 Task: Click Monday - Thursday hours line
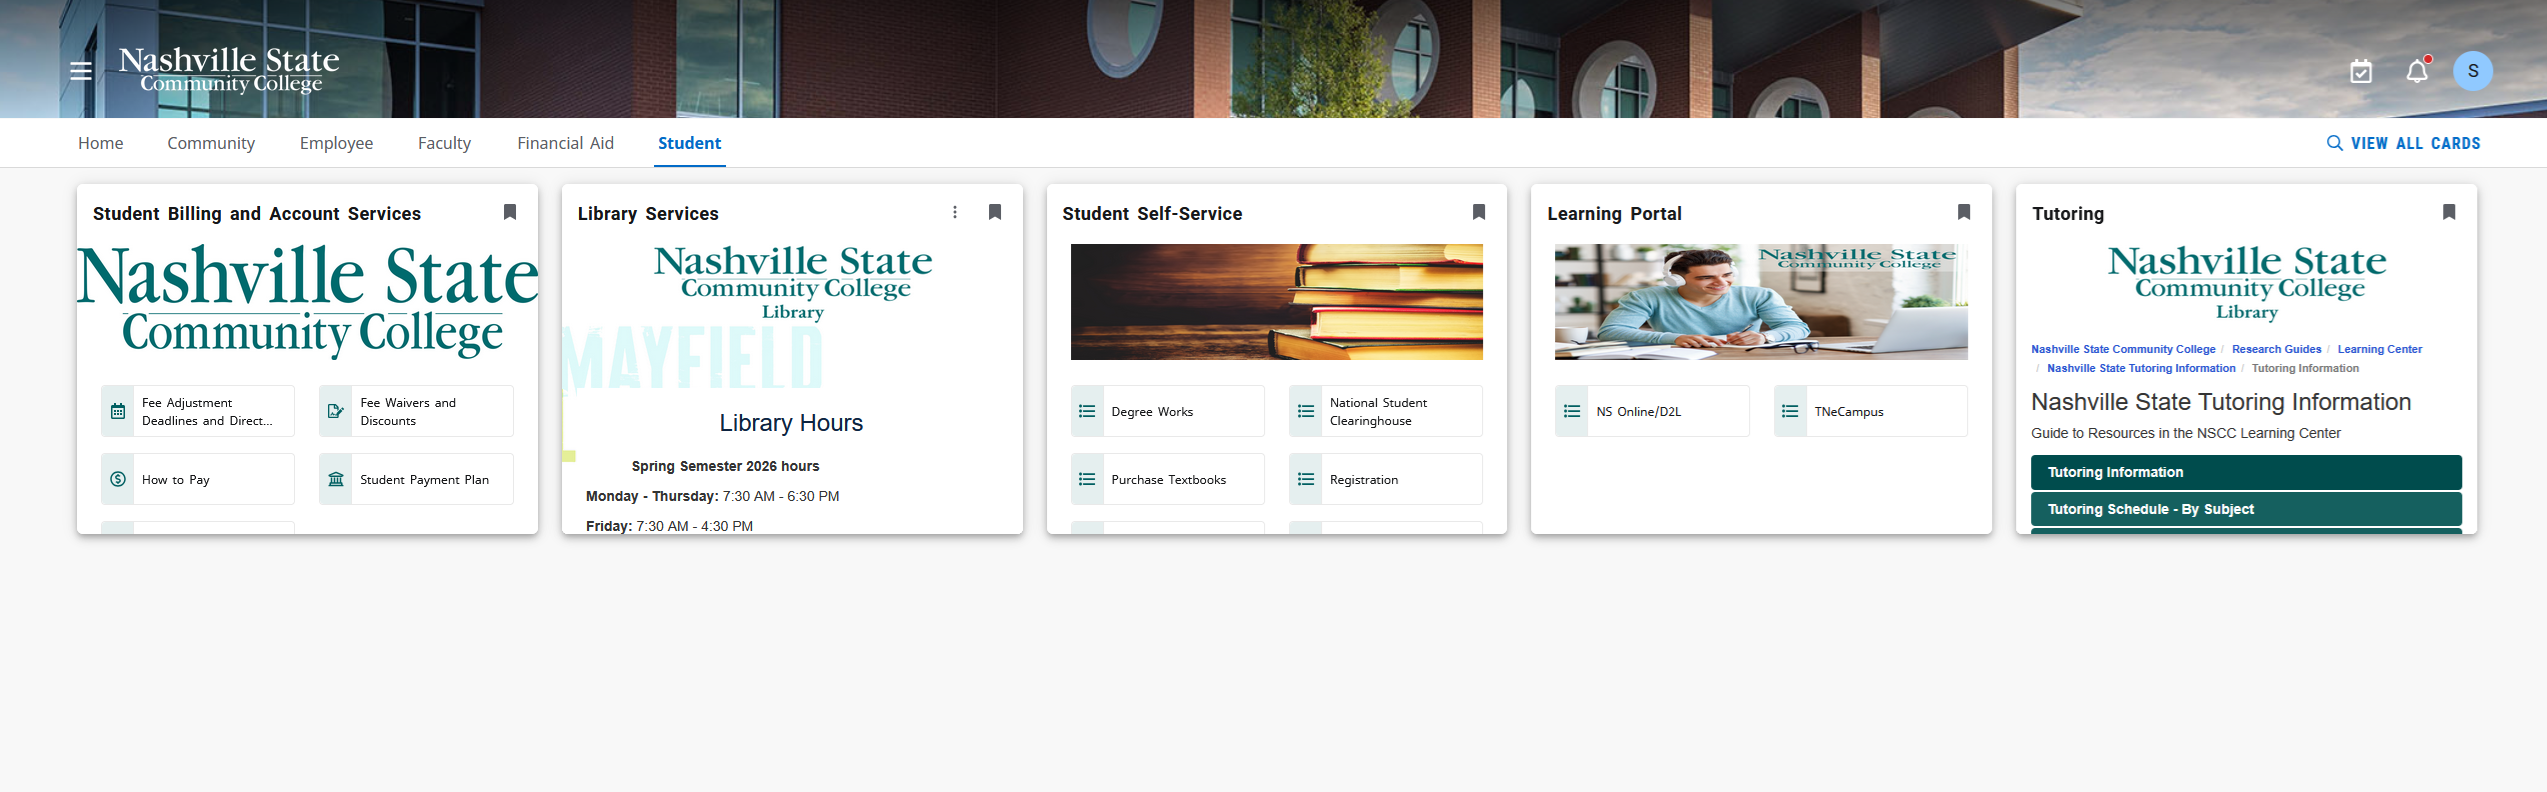[x=712, y=496]
